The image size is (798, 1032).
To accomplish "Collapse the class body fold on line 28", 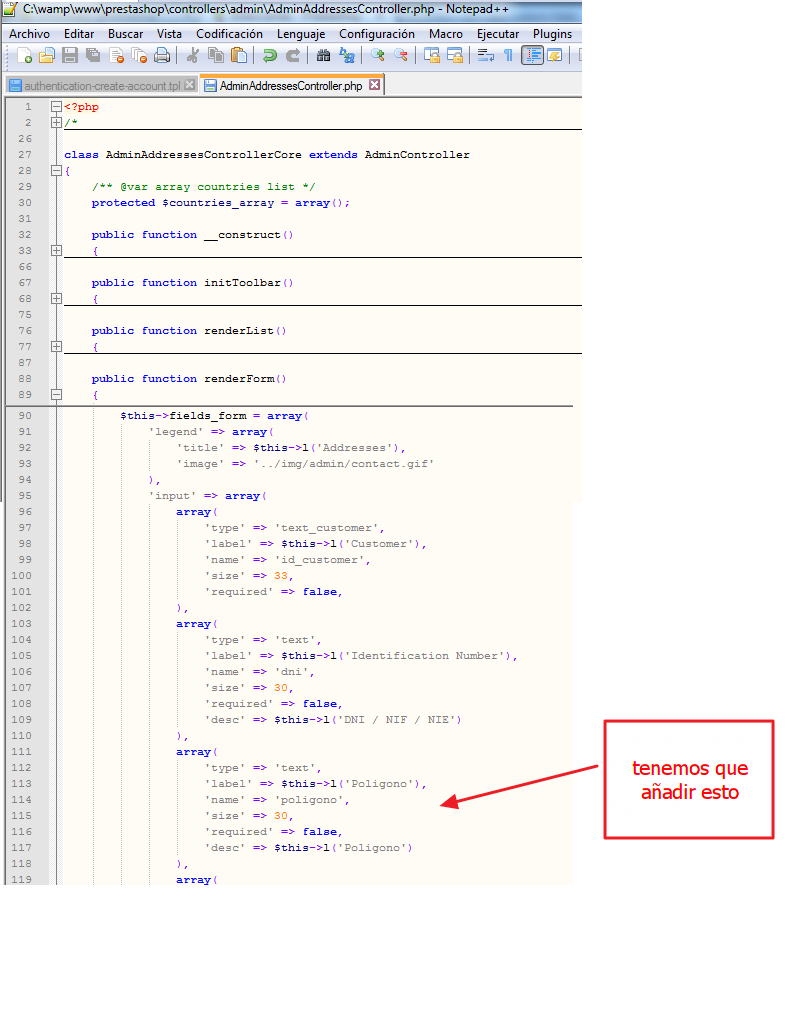I will pos(57,170).
